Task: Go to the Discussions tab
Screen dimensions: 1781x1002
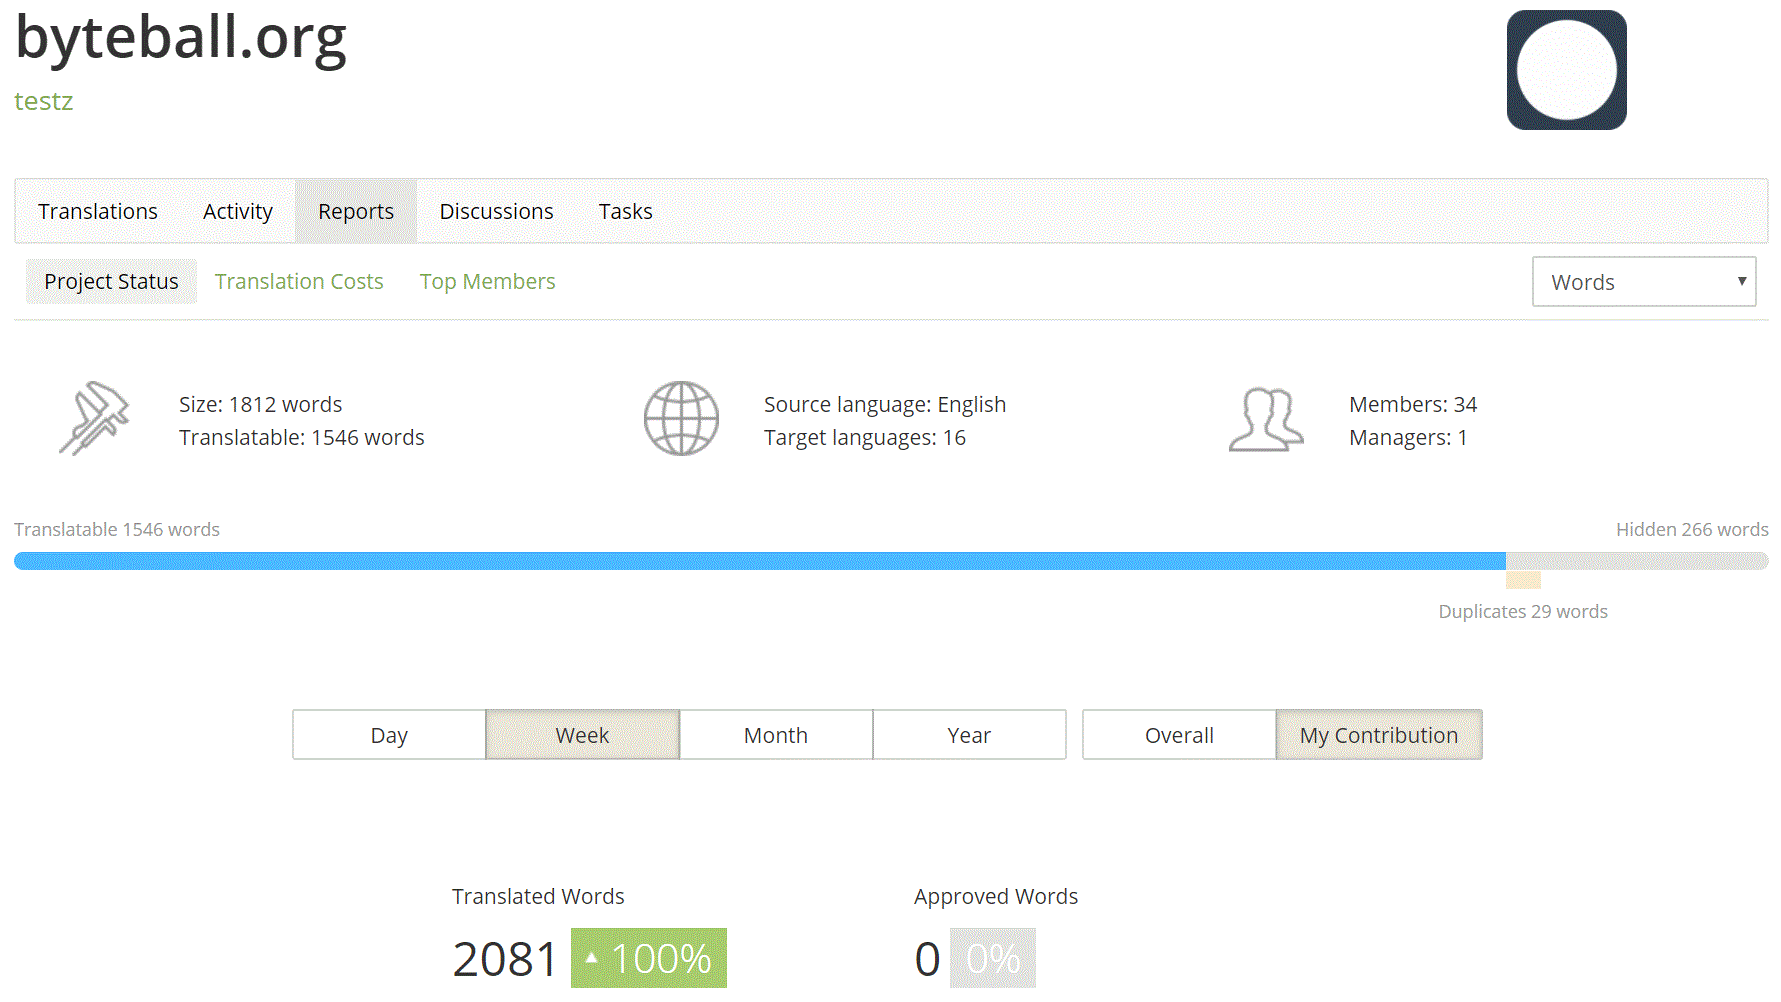Action: click(496, 211)
